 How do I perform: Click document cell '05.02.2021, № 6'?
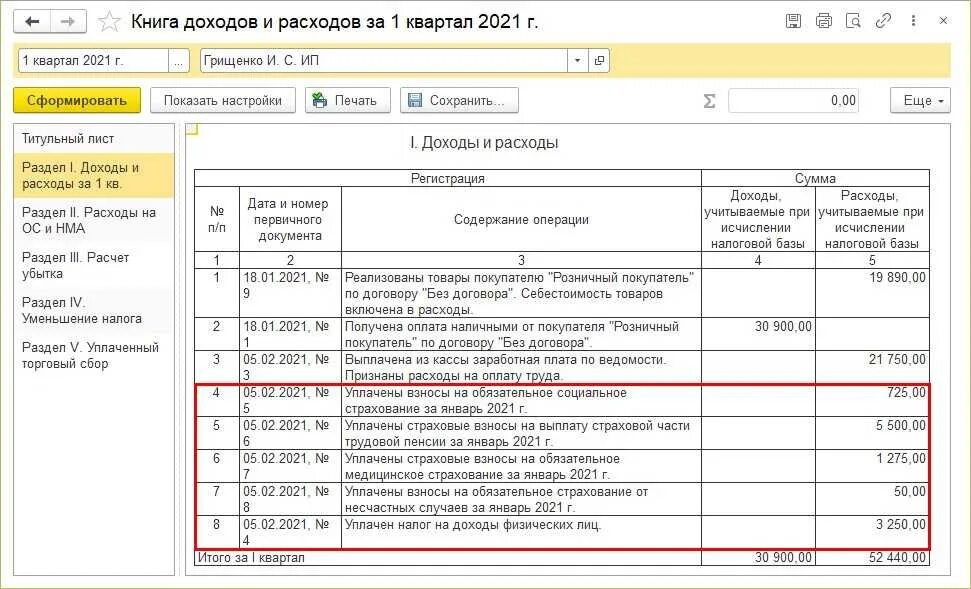(290, 434)
